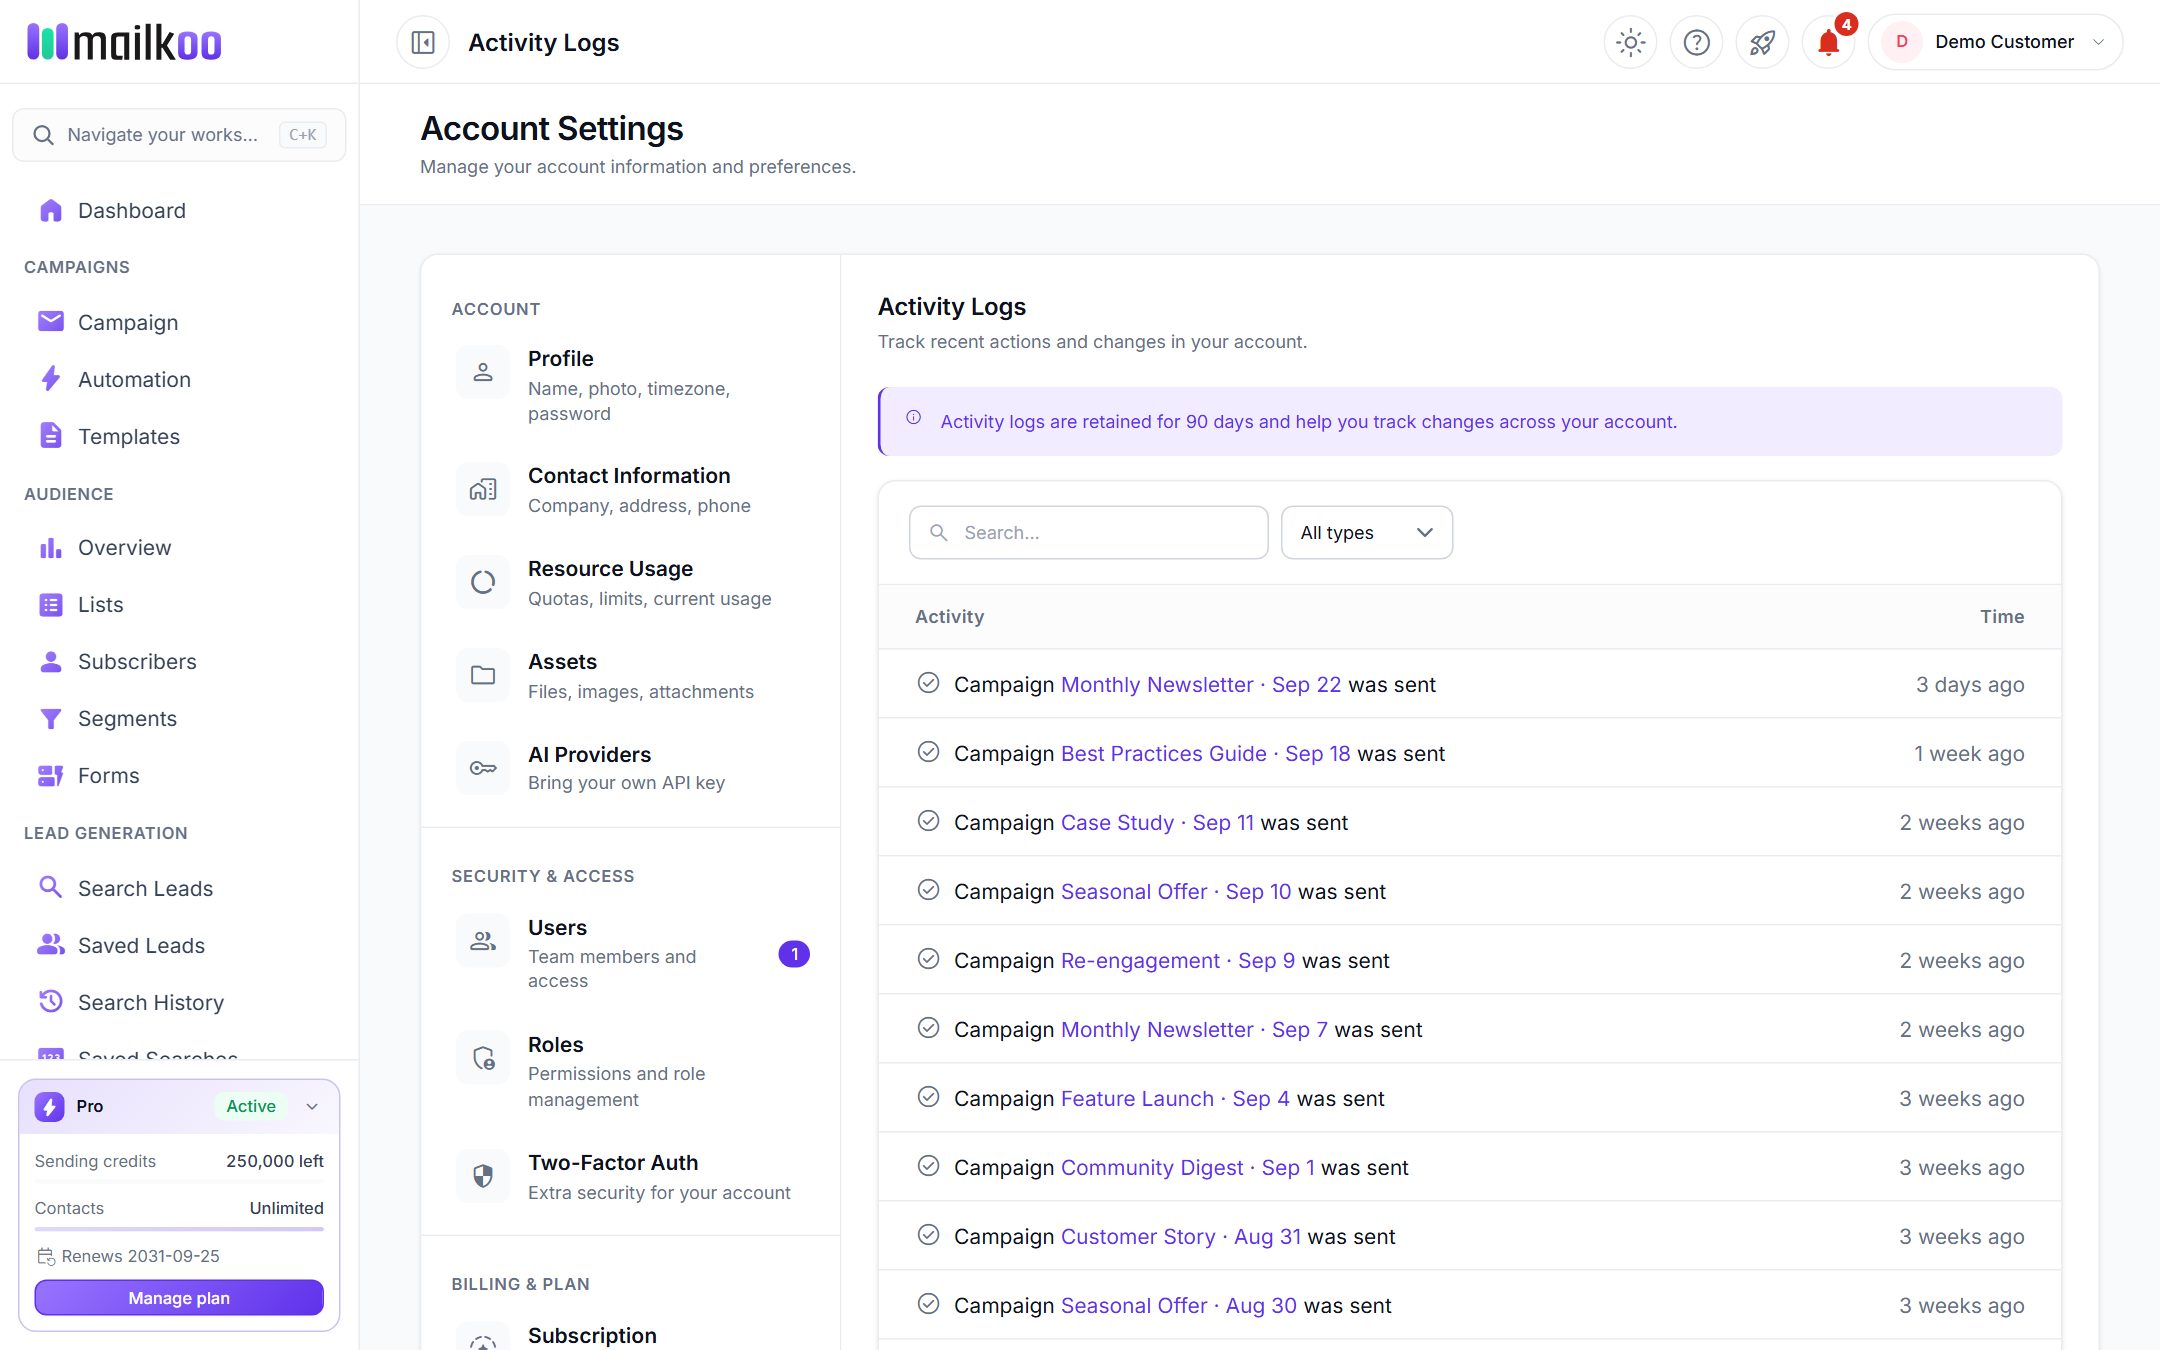Screen dimensions: 2160x1350
Task: Open Case Study · Sep 11 campaign link
Action: coord(1157,822)
